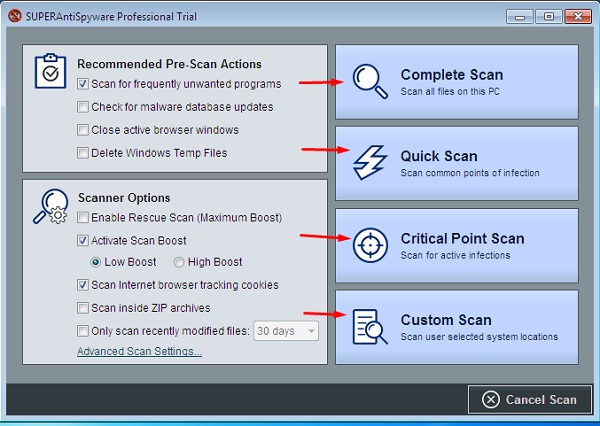Start Critical Point Scan via its title text
The image size is (600, 426).
pyautogui.click(x=462, y=238)
